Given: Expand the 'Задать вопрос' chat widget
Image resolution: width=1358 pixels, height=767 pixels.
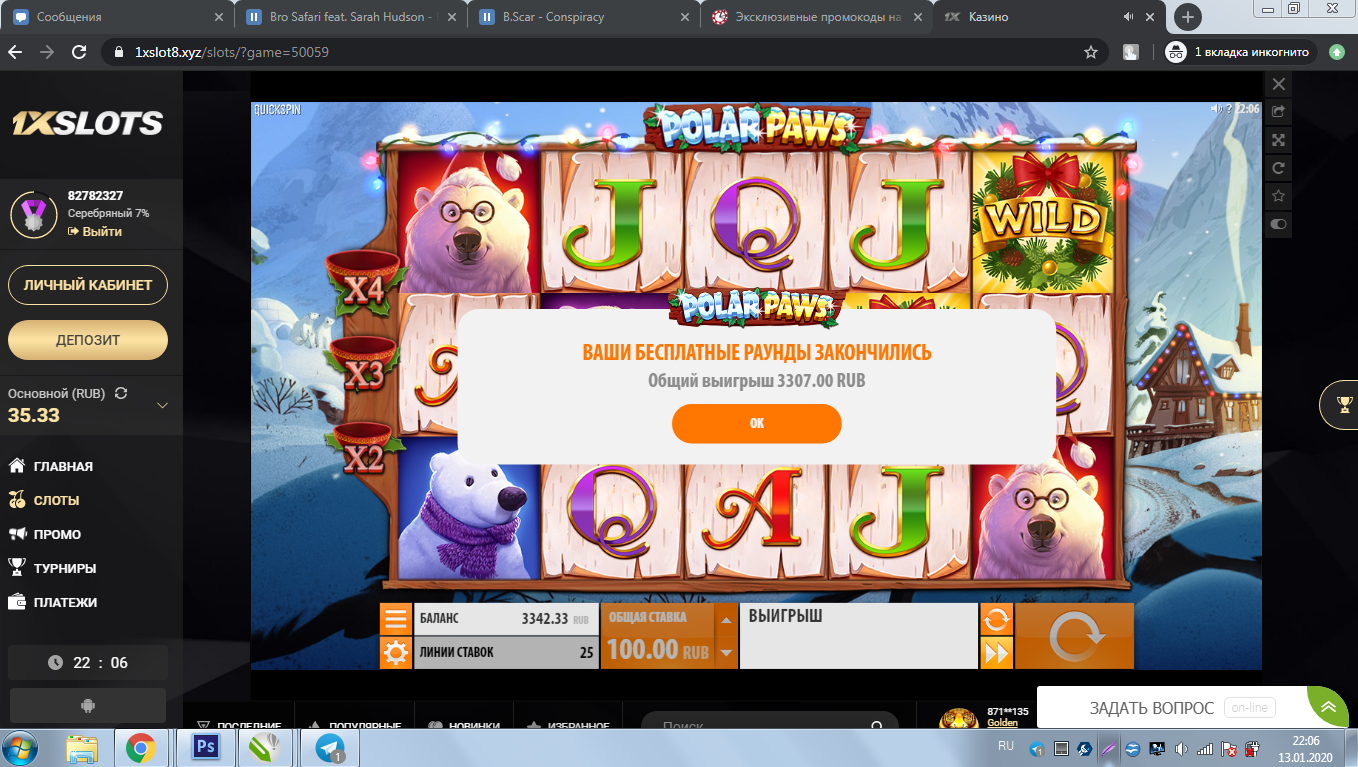Looking at the screenshot, I should [1328, 707].
